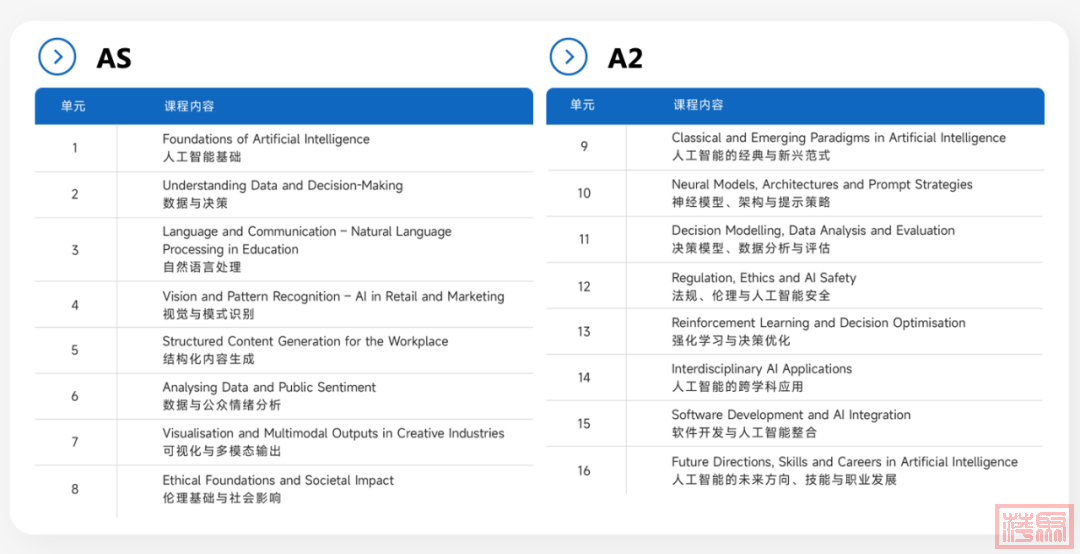Click the Chinese title 强化学习与决策优化

(x=731, y=340)
